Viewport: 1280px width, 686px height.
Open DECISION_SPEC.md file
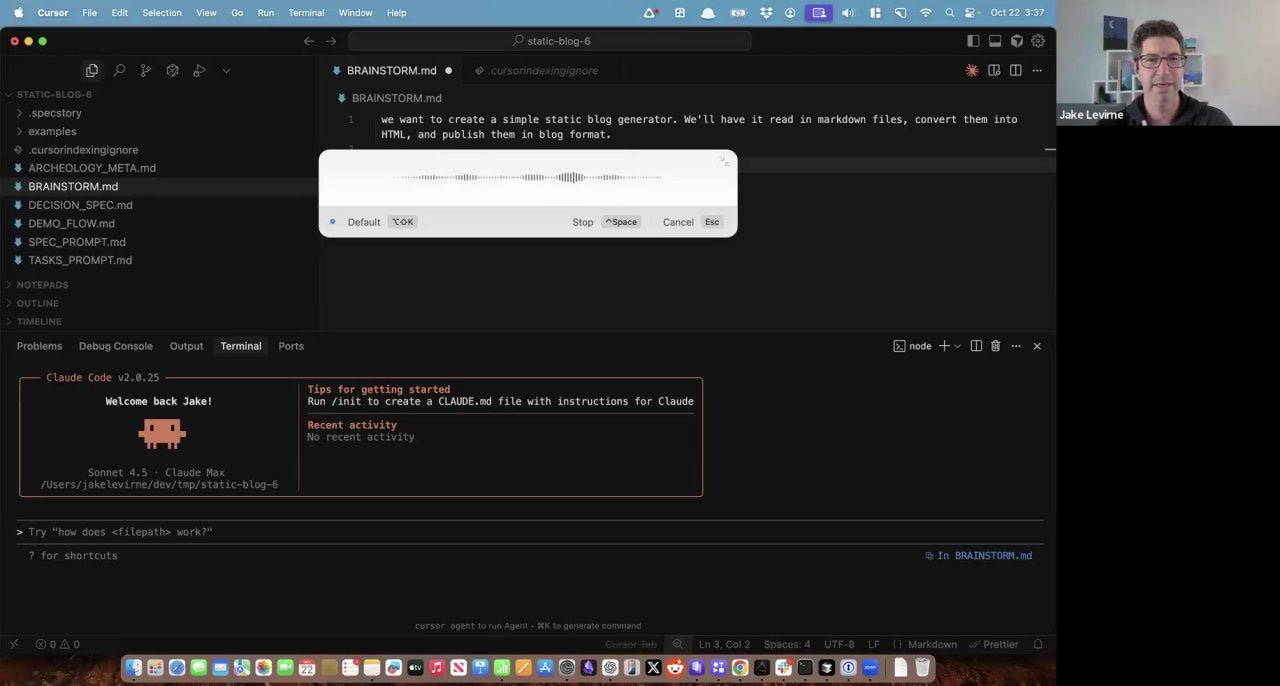point(80,205)
